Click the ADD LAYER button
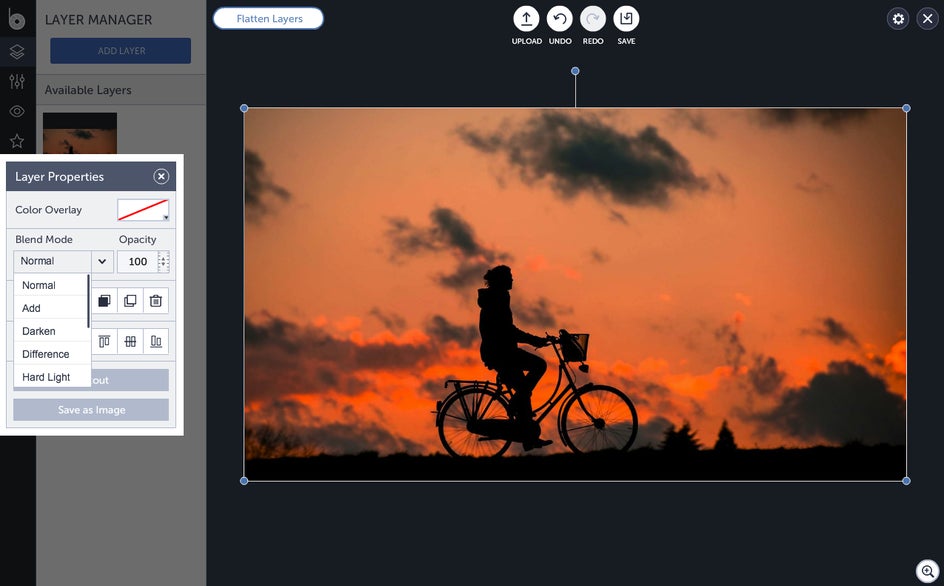944x586 pixels. click(120, 51)
